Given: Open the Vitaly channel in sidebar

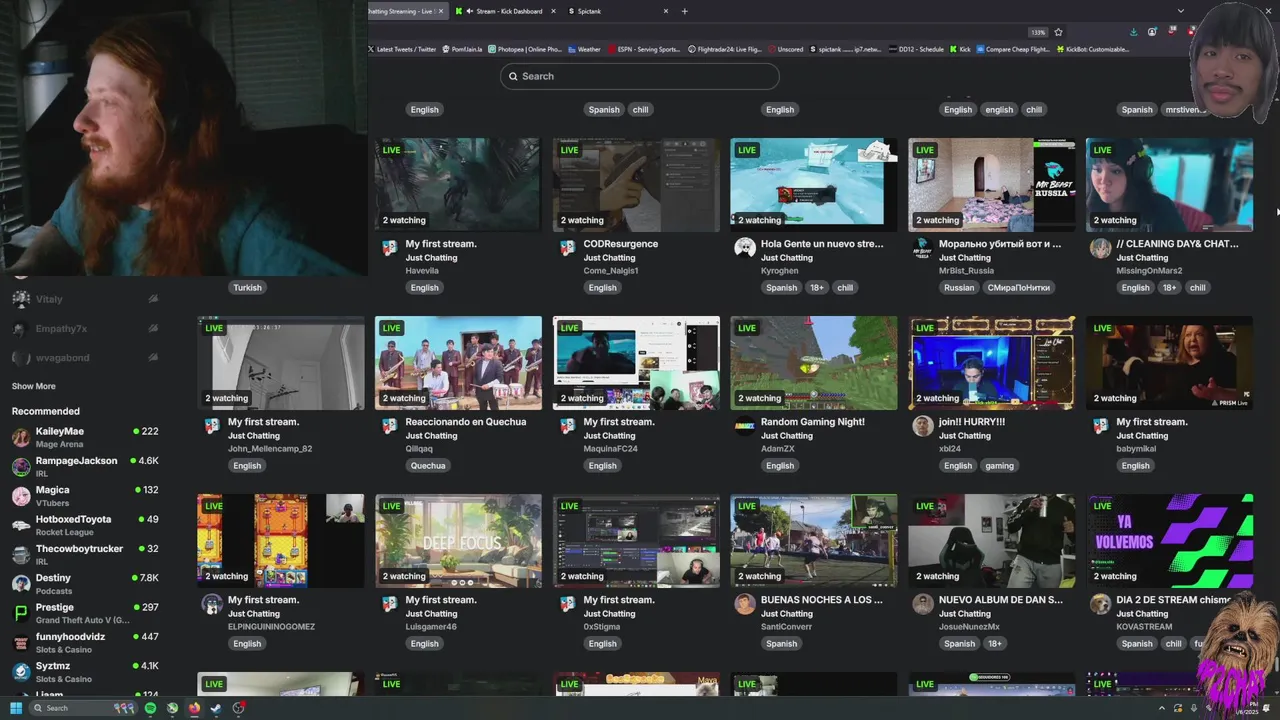Looking at the screenshot, I should click(85, 299).
